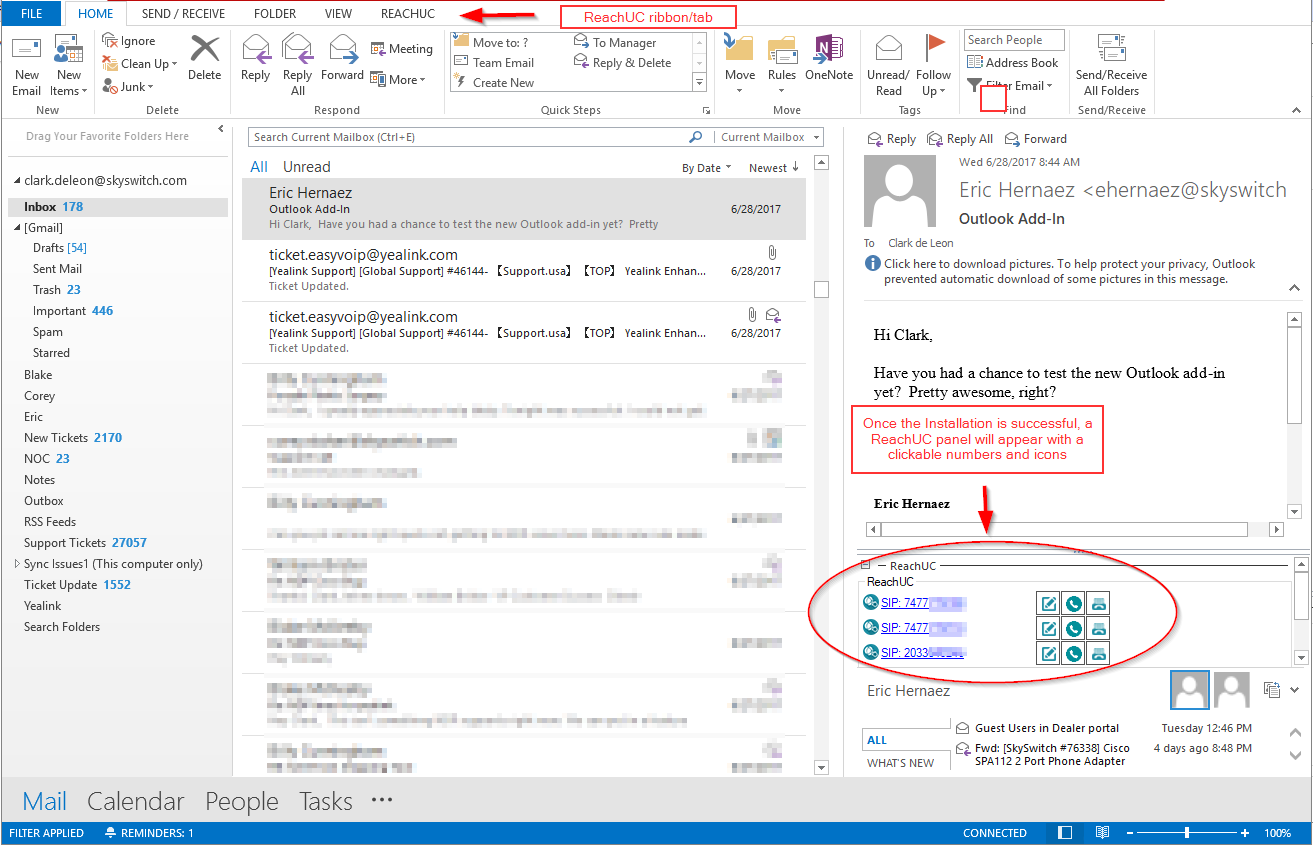Adjust the zoom slider handle in the status bar
This screenshot has width=1313, height=845.
coord(1187,833)
